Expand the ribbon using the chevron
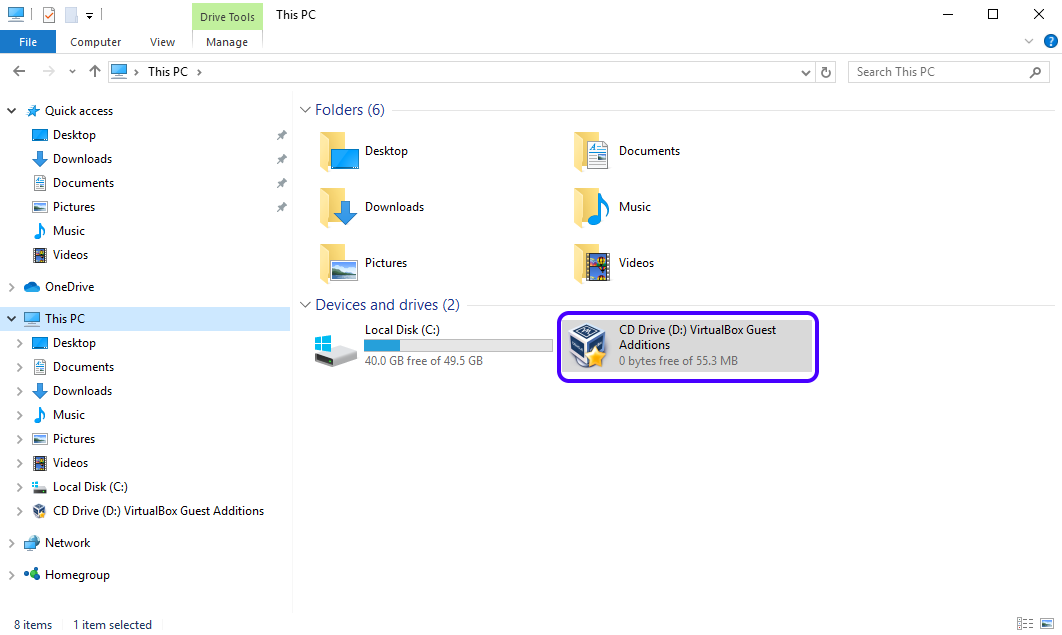 pos(1029,41)
